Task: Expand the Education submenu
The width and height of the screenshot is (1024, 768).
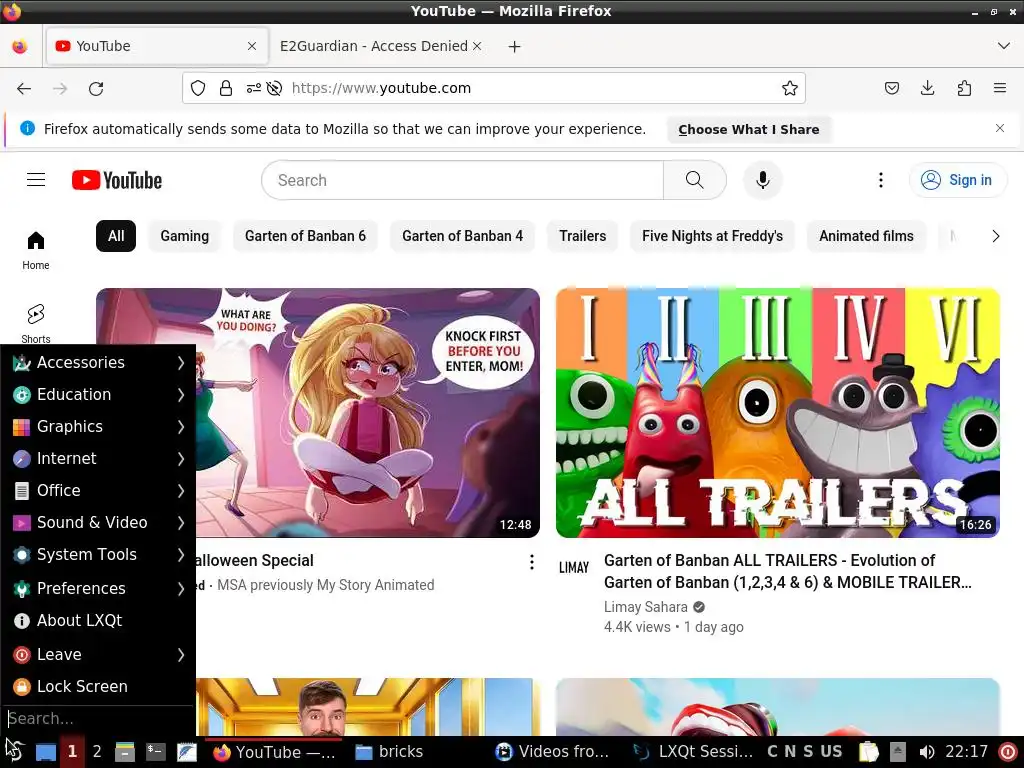Action: (x=98, y=394)
